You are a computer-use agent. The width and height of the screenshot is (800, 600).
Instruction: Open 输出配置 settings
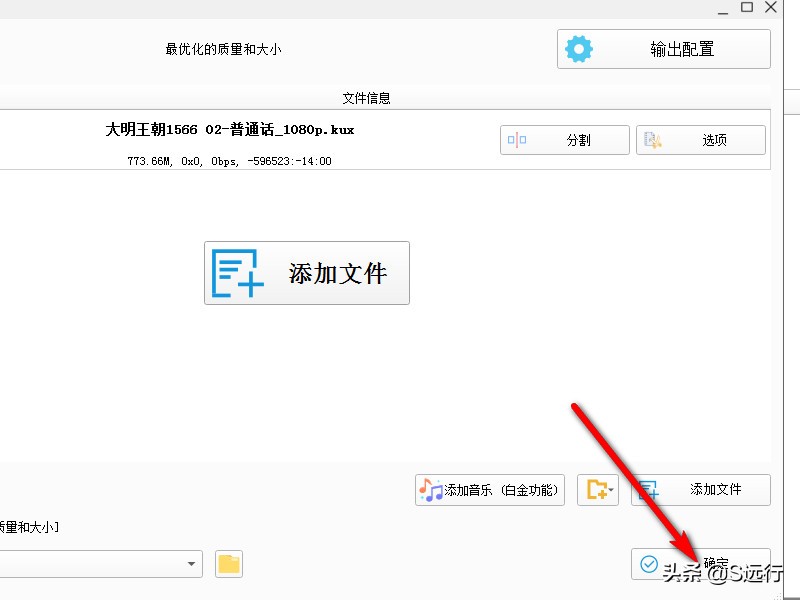tap(663, 48)
